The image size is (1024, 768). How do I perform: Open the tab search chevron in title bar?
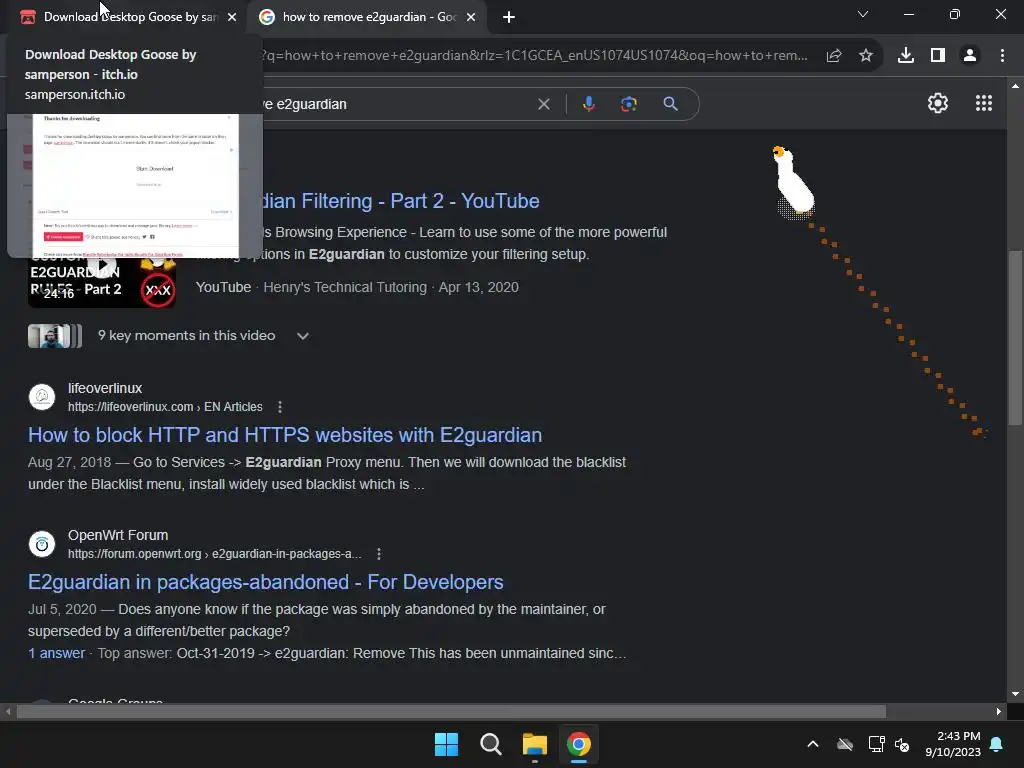click(x=863, y=14)
